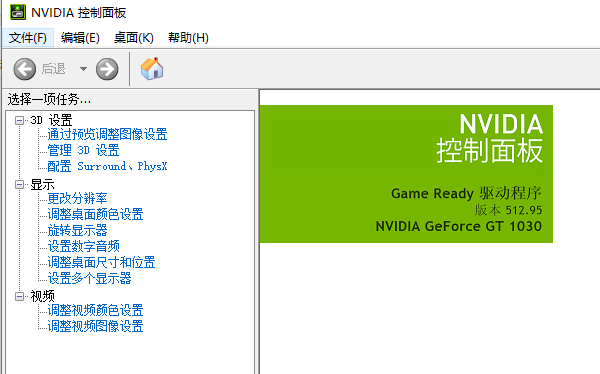Open the 文件(F) menu
This screenshot has height=374, width=600.
28,38
